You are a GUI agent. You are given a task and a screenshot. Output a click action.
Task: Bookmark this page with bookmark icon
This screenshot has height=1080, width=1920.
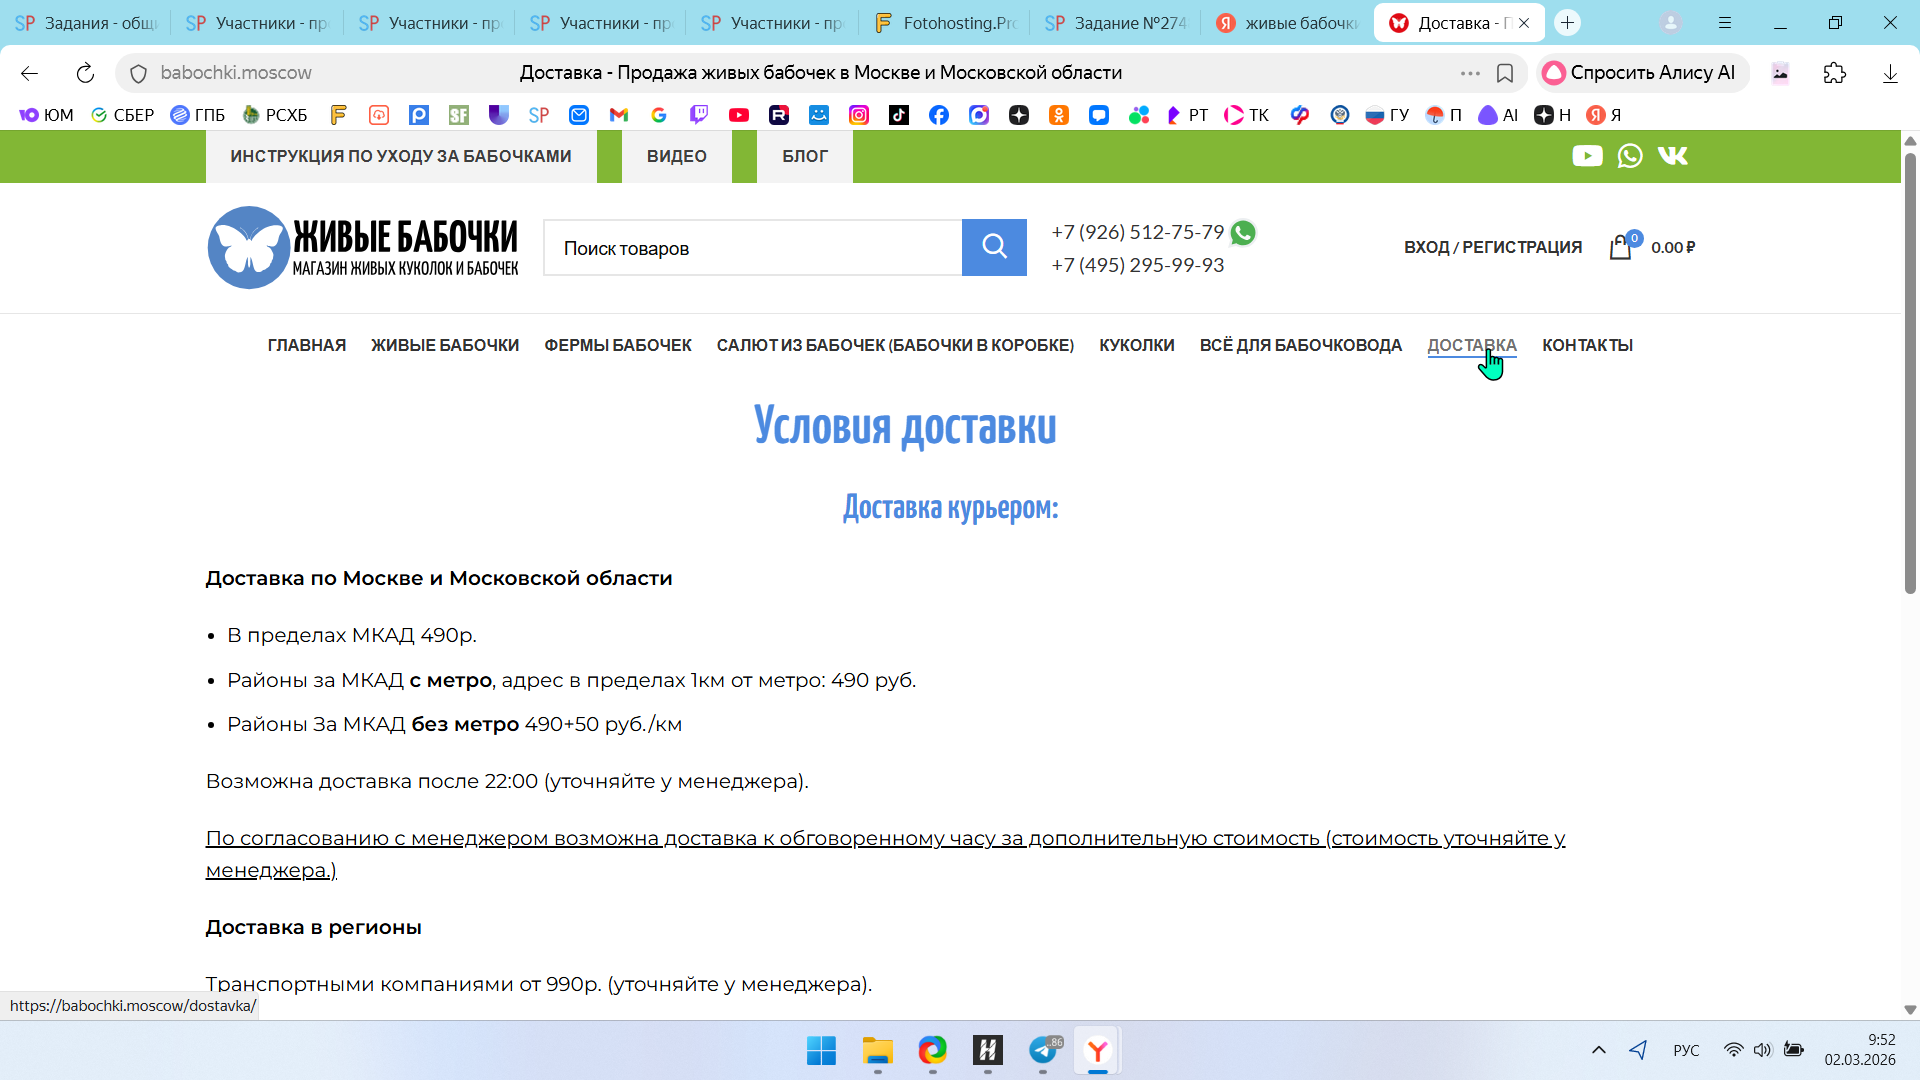[1505, 73]
